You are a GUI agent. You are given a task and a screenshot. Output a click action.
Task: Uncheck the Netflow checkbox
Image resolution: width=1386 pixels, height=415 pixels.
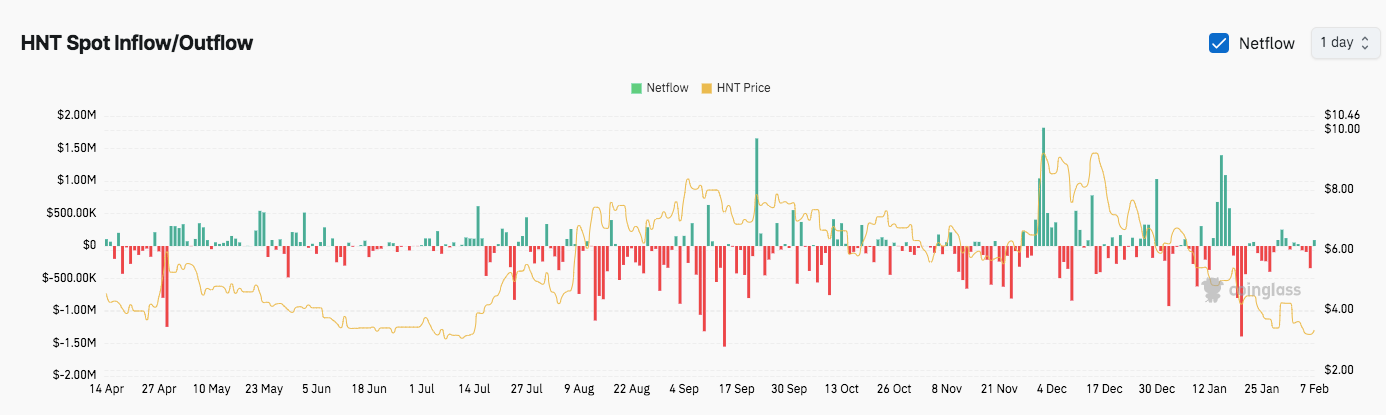tap(1219, 43)
